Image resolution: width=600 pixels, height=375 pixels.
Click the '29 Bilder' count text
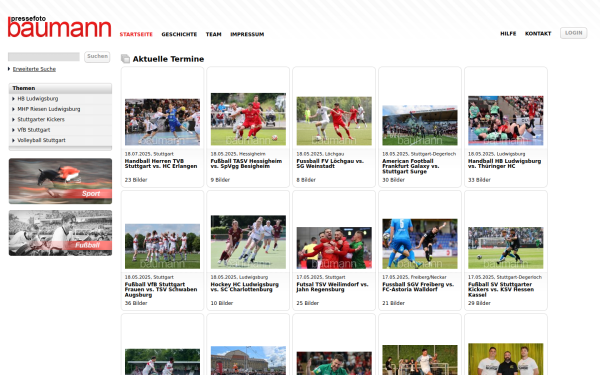(x=479, y=303)
